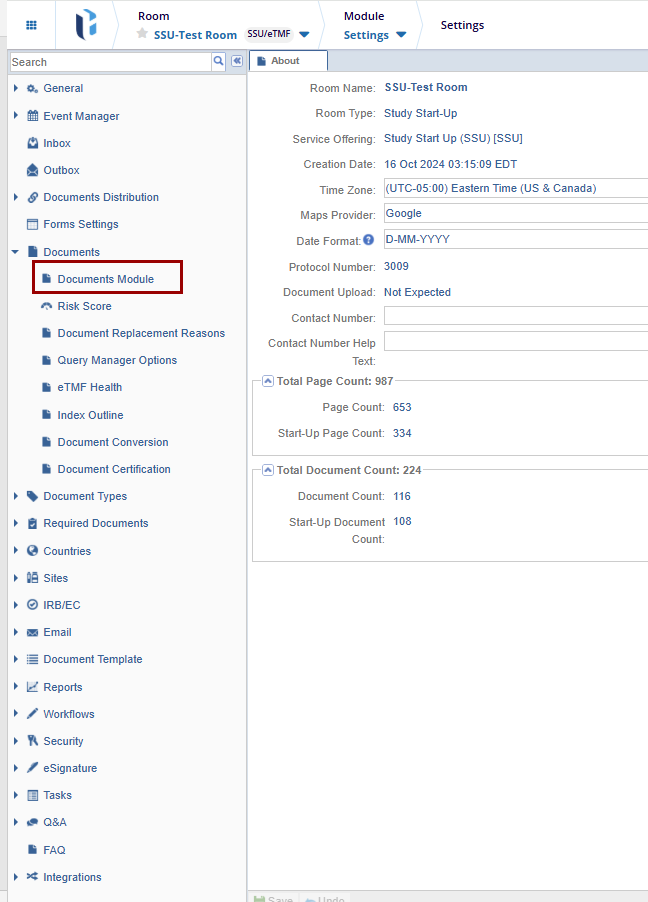Open the Module Settings dropdown
Image resolution: width=648 pixels, height=902 pixels.
point(375,35)
